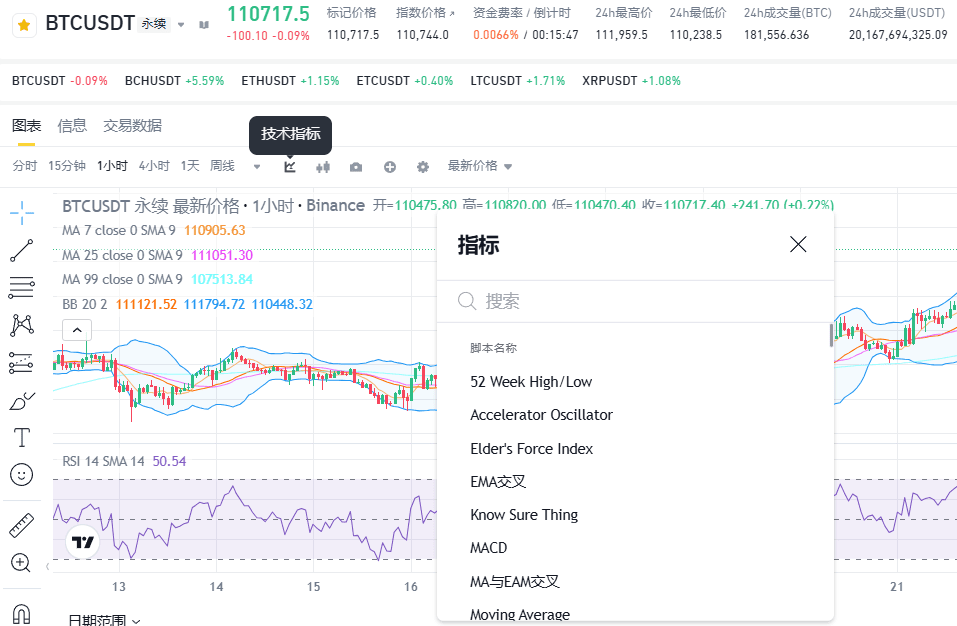The height and width of the screenshot is (626, 957).
Task: Open the emoji smiley icon tool
Action: pyautogui.click(x=22, y=475)
